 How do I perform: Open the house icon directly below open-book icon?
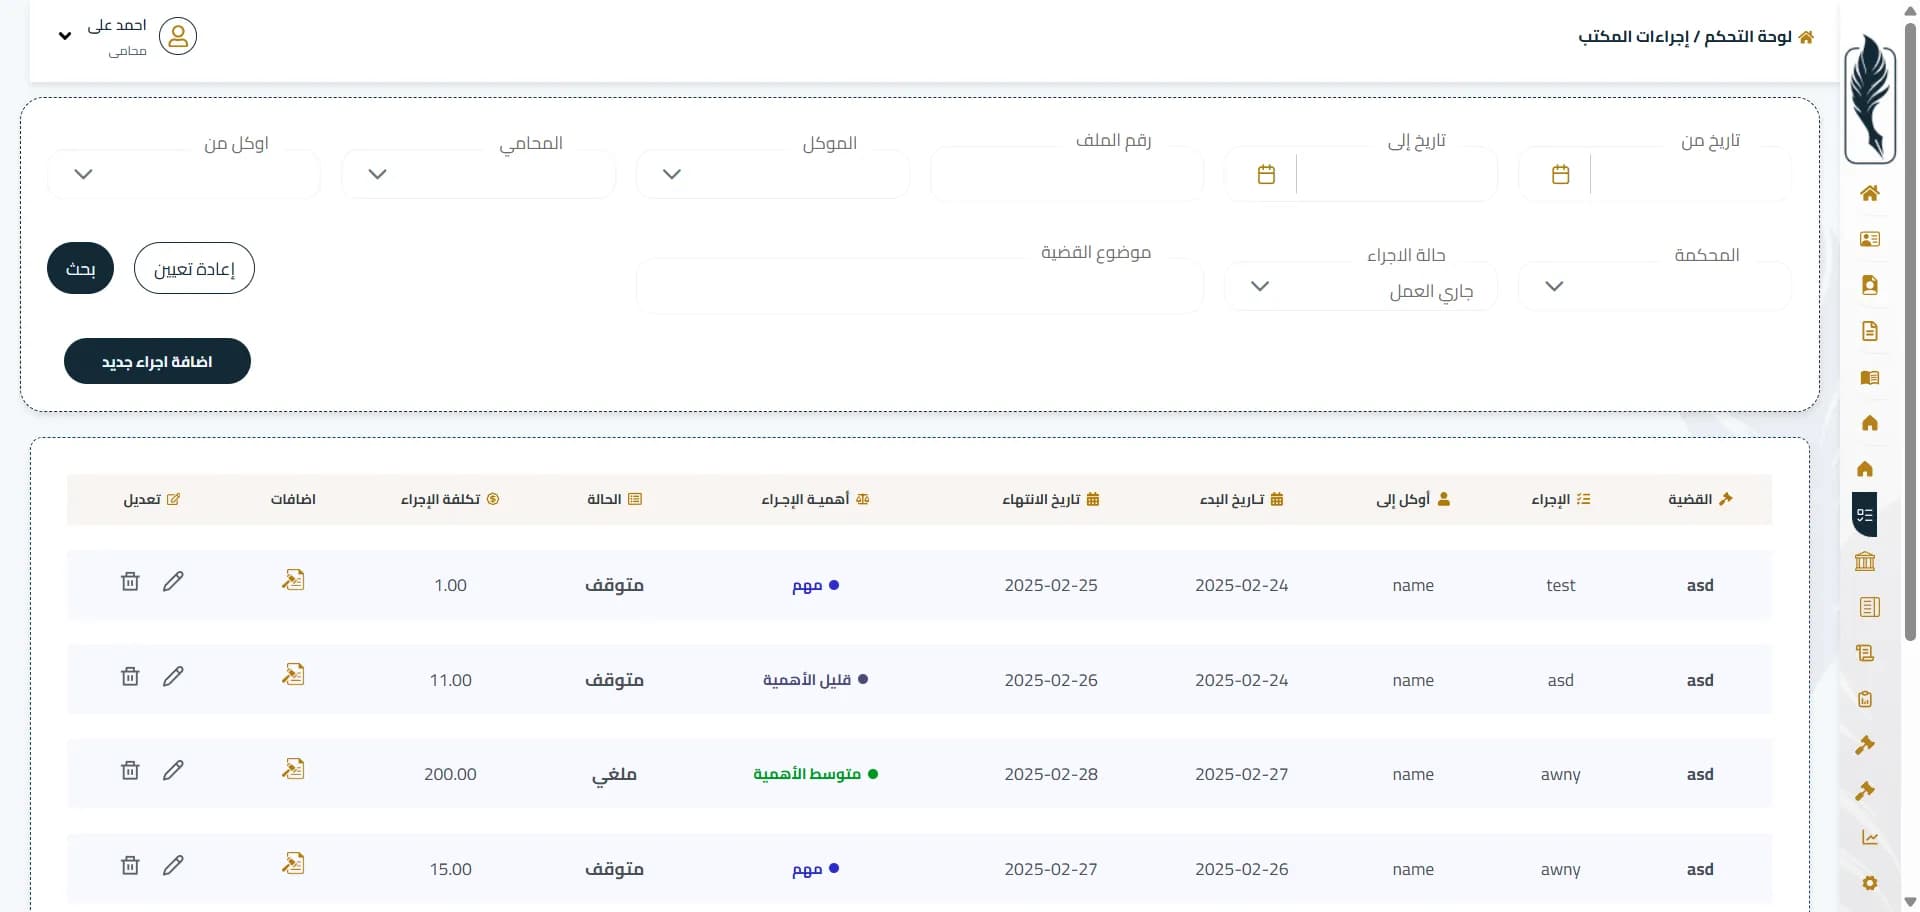(x=1869, y=423)
